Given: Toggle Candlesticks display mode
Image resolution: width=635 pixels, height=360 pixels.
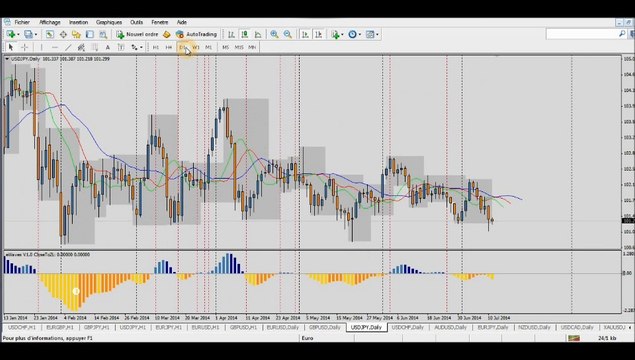Looking at the screenshot, I should [245, 34].
